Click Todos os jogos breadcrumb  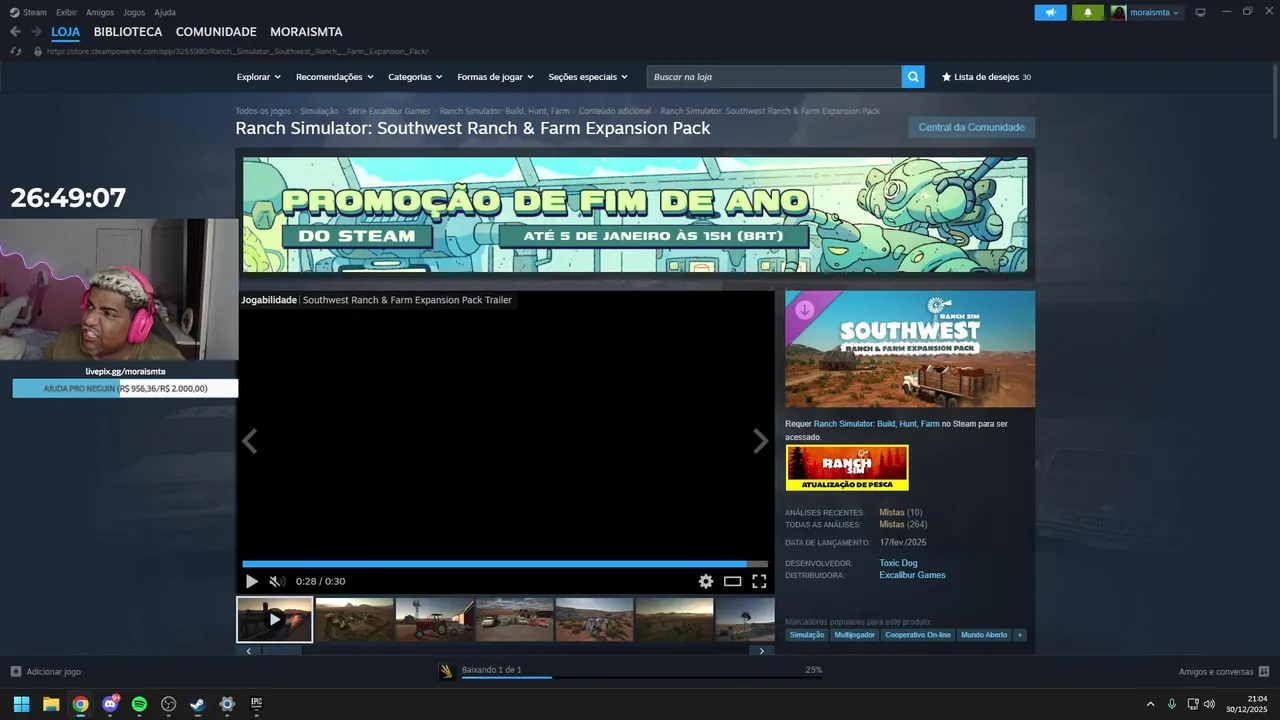pos(263,111)
